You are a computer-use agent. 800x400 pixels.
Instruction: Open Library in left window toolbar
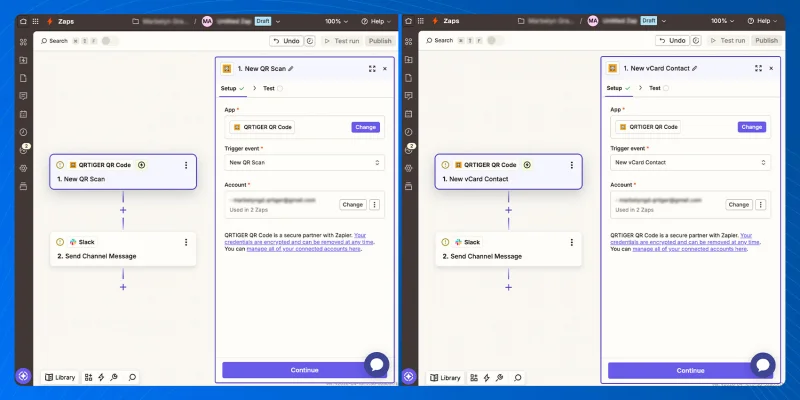pyautogui.click(x=60, y=378)
